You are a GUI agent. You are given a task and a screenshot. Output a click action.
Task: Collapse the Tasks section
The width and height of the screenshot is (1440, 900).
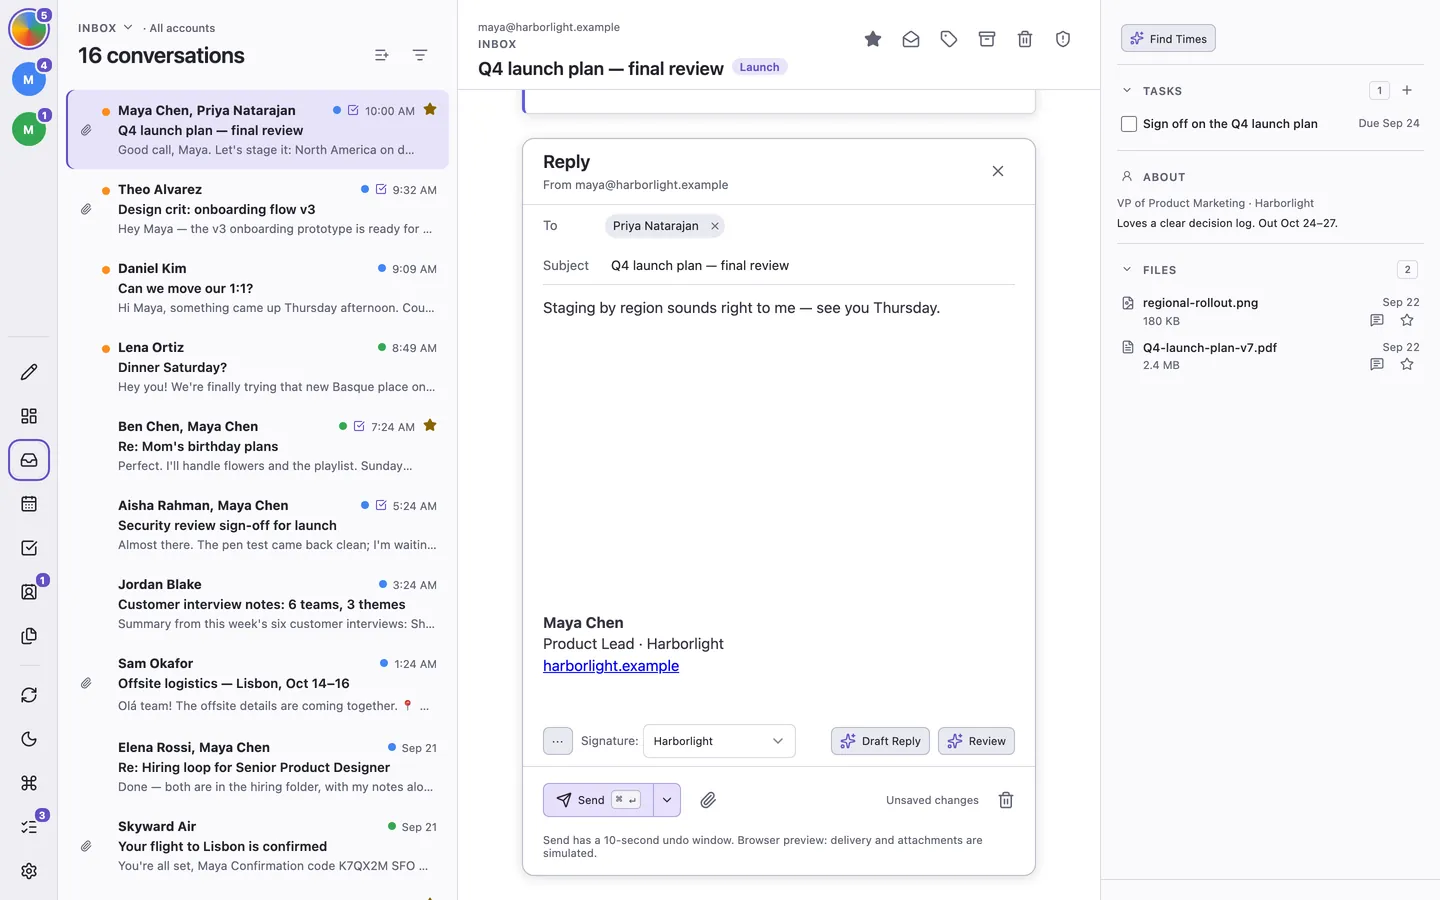(1127, 91)
